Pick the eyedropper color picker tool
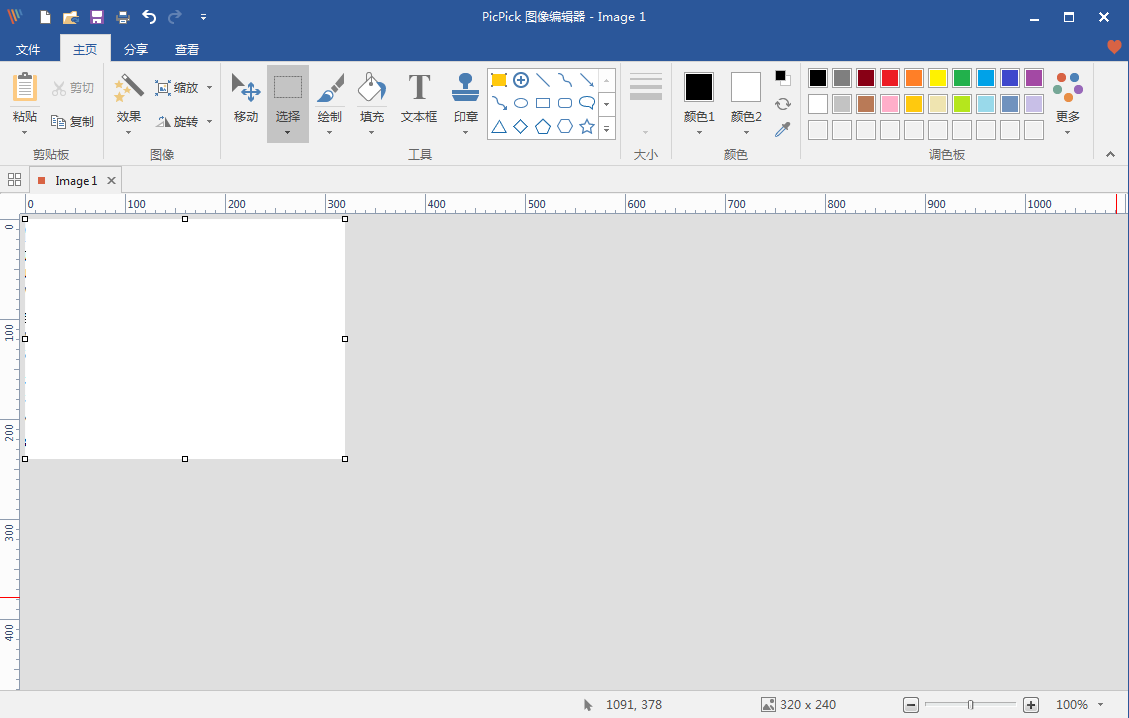This screenshot has height=718, width=1129. 782,130
